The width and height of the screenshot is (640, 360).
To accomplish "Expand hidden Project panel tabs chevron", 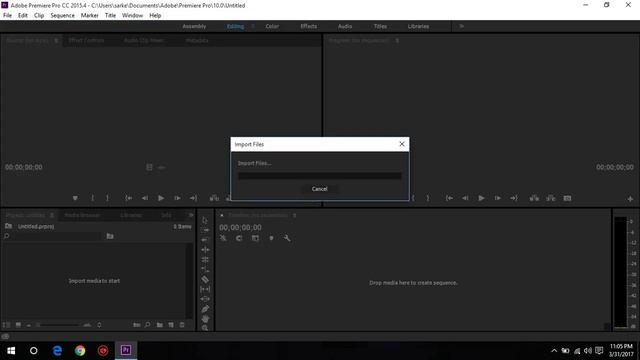I will coord(191,215).
